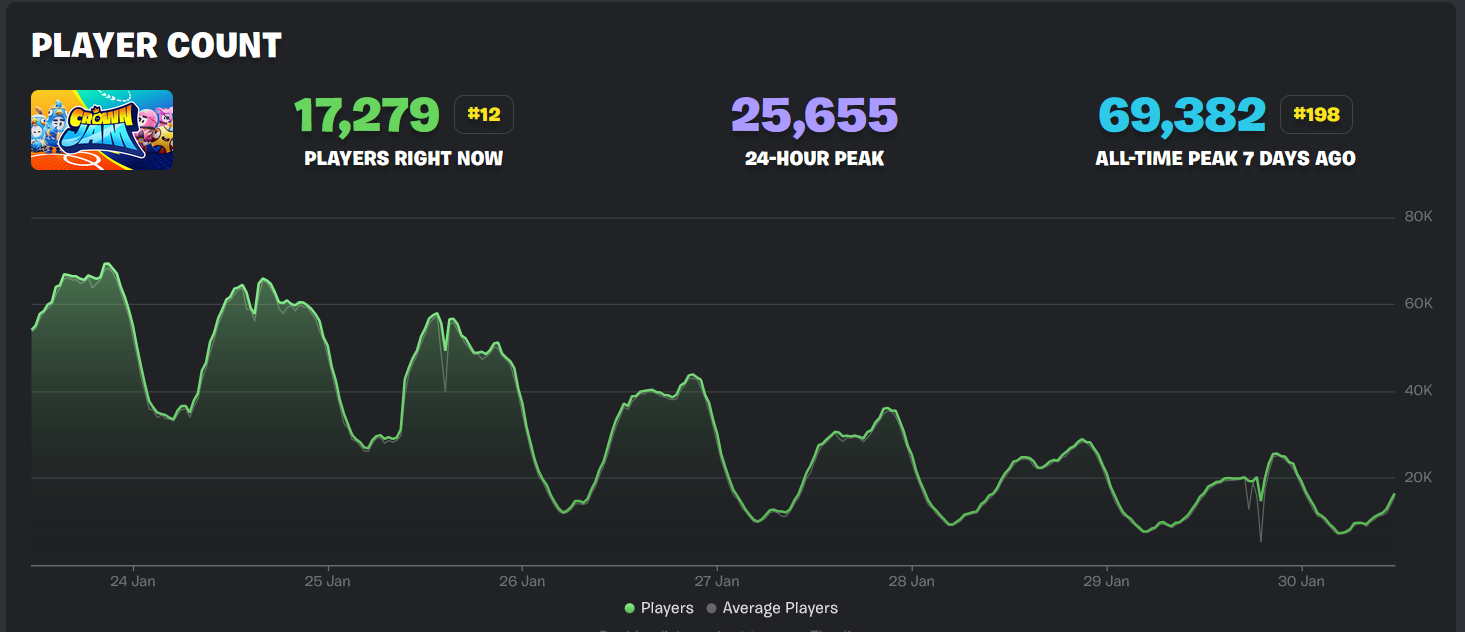1465x632 pixels.
Task: Toggle the Players legend series
Action: tap(659, 608)
